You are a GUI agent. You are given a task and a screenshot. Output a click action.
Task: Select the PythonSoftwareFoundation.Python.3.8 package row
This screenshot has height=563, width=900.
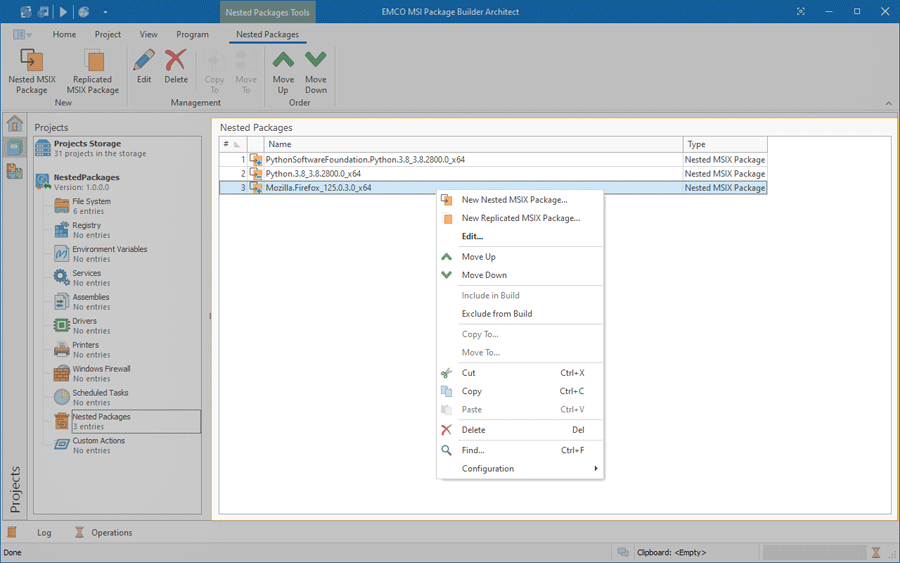[x=493, y=160]
